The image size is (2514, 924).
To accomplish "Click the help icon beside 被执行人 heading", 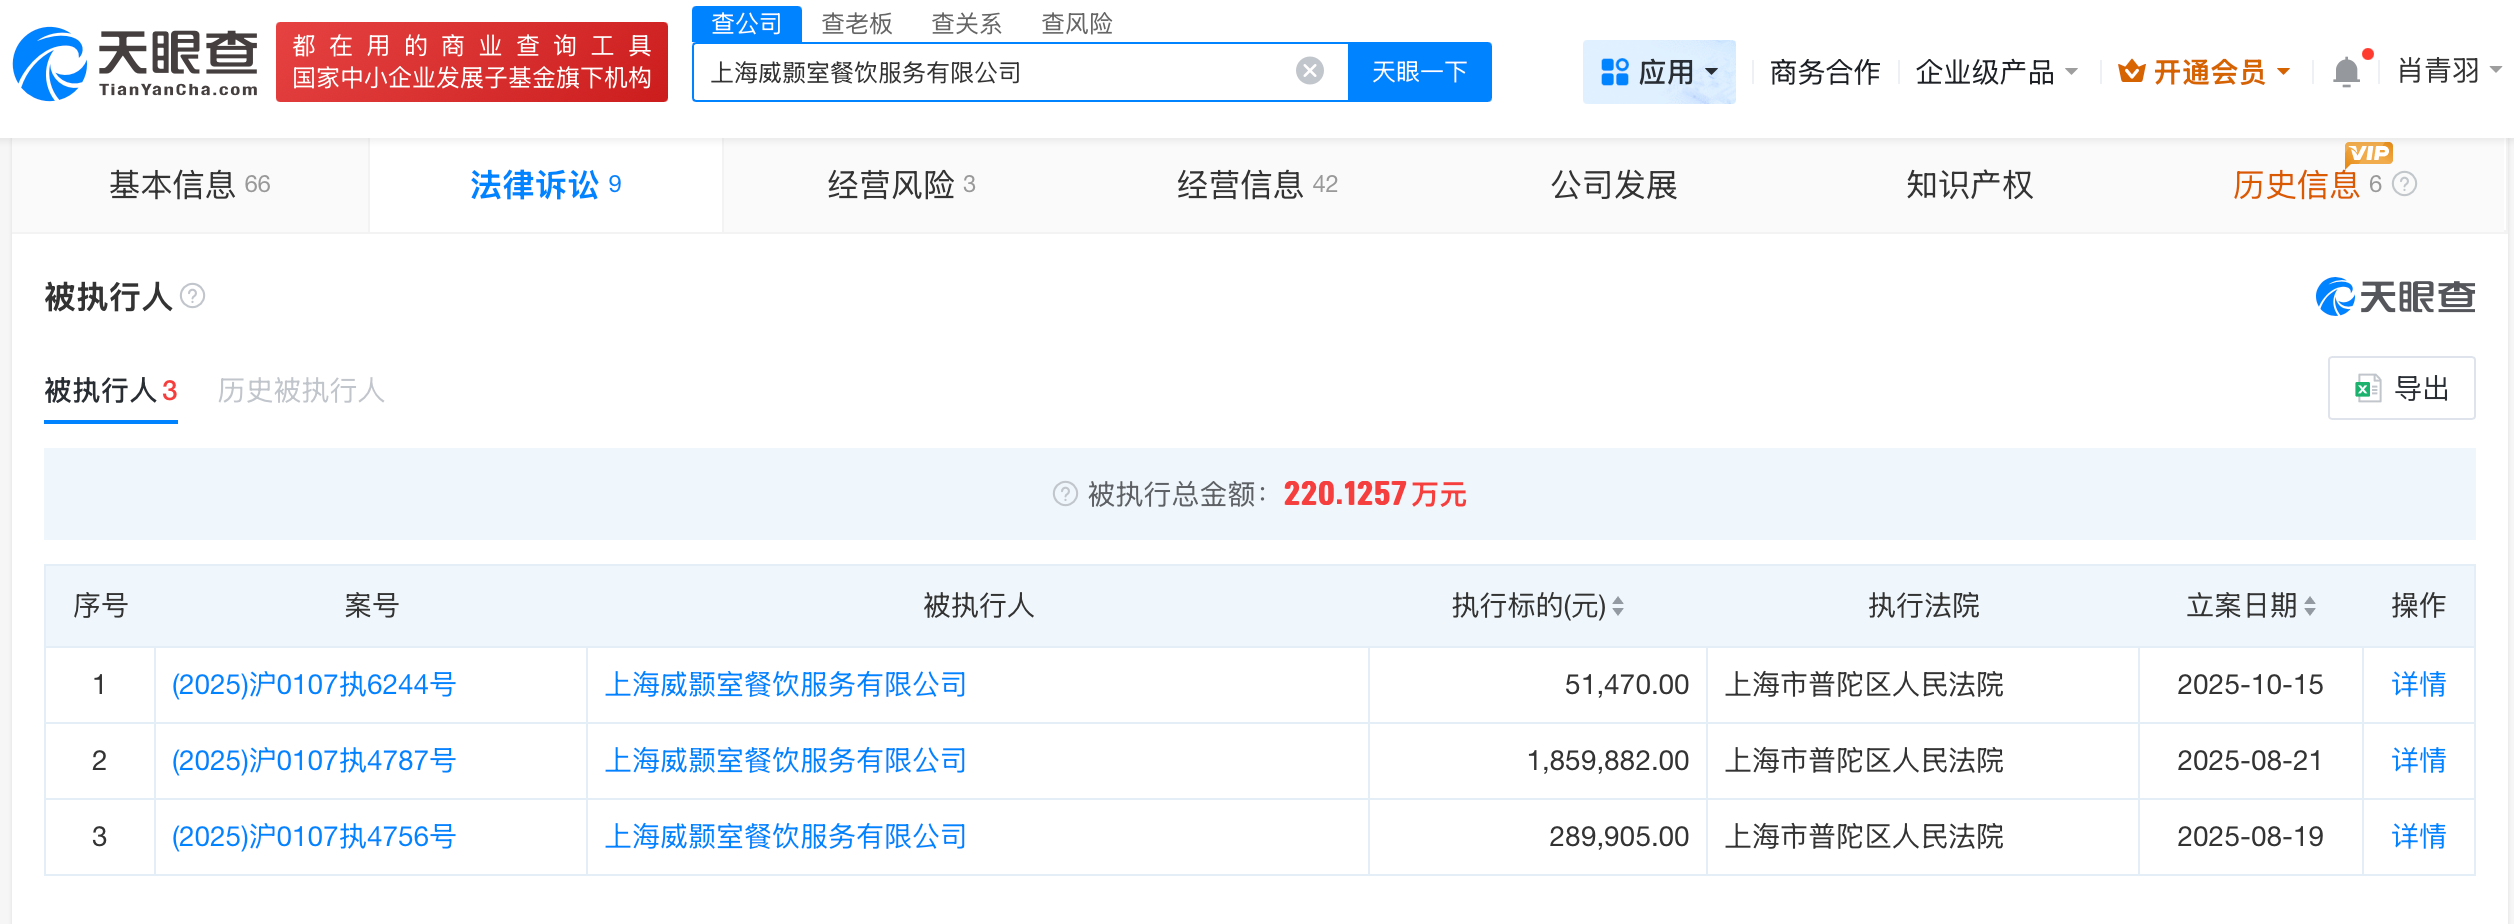I will pyautogui.click(x=193, y=297).
